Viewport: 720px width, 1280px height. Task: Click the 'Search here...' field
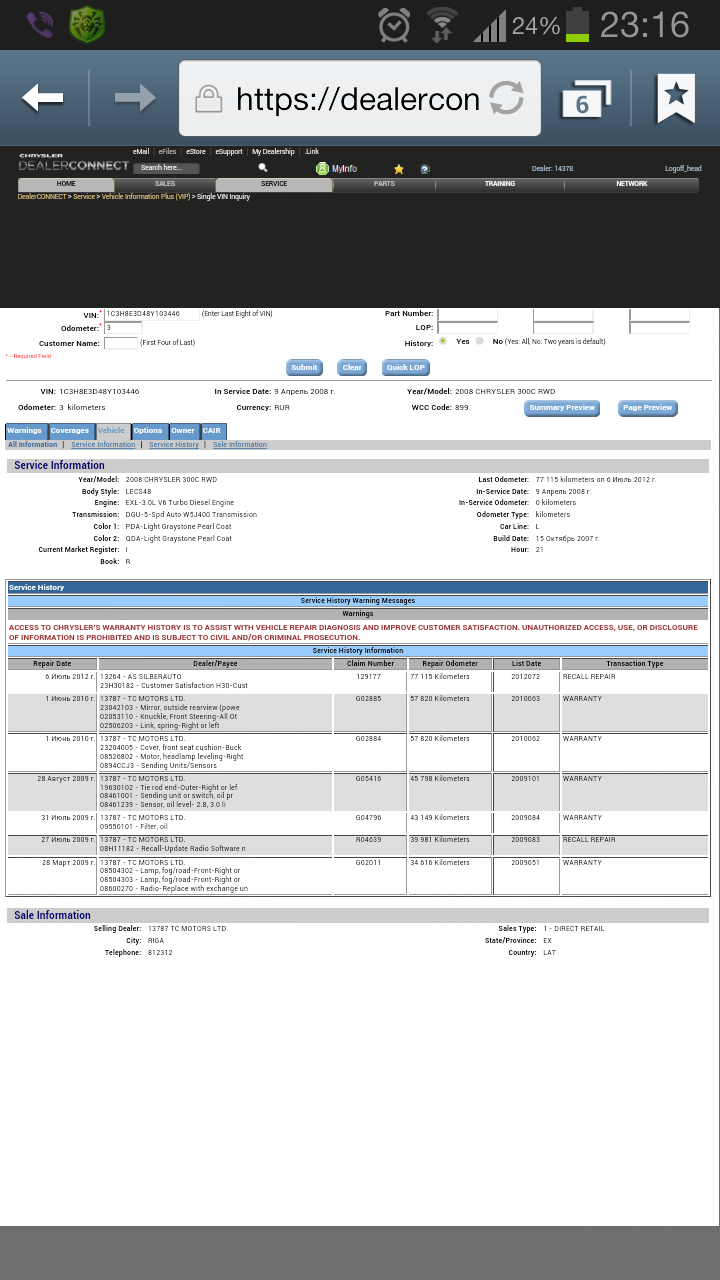tap(166, 168)
